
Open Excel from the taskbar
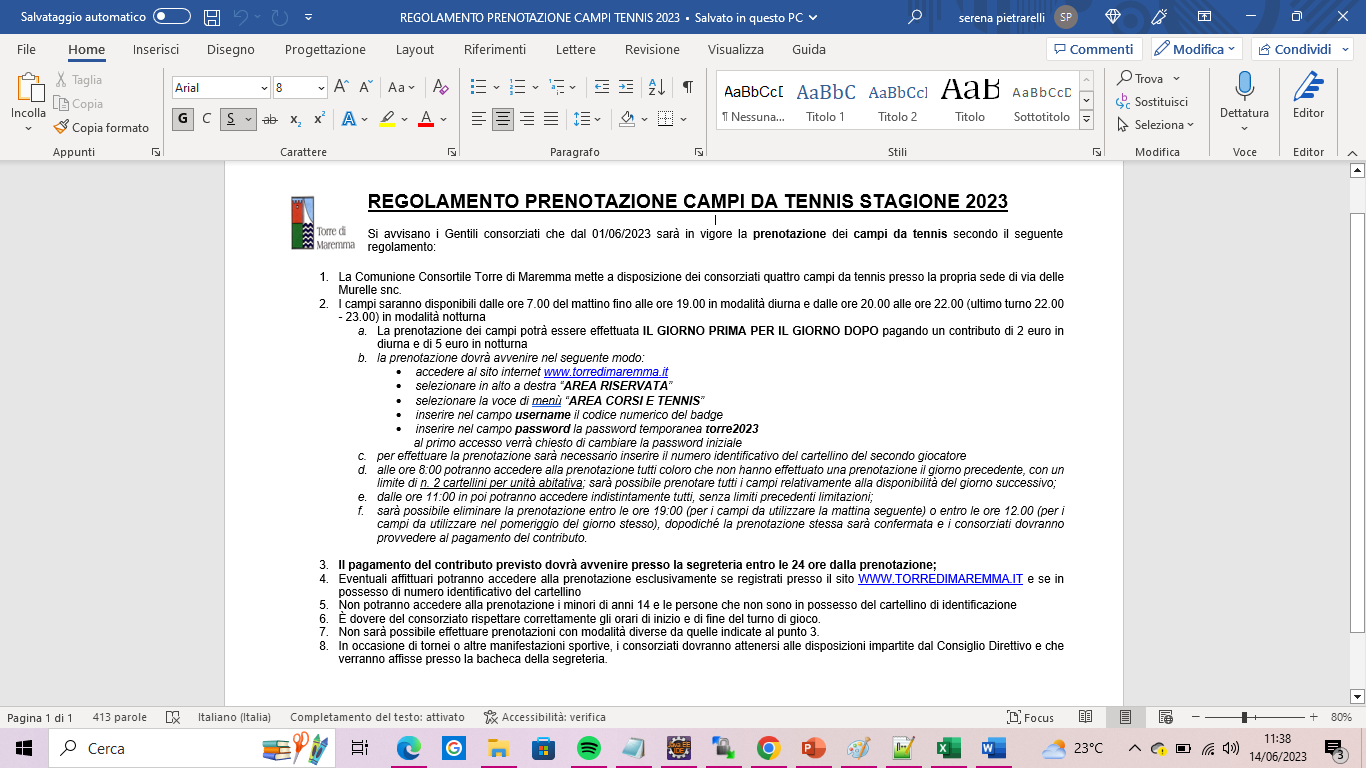[948, 748]
